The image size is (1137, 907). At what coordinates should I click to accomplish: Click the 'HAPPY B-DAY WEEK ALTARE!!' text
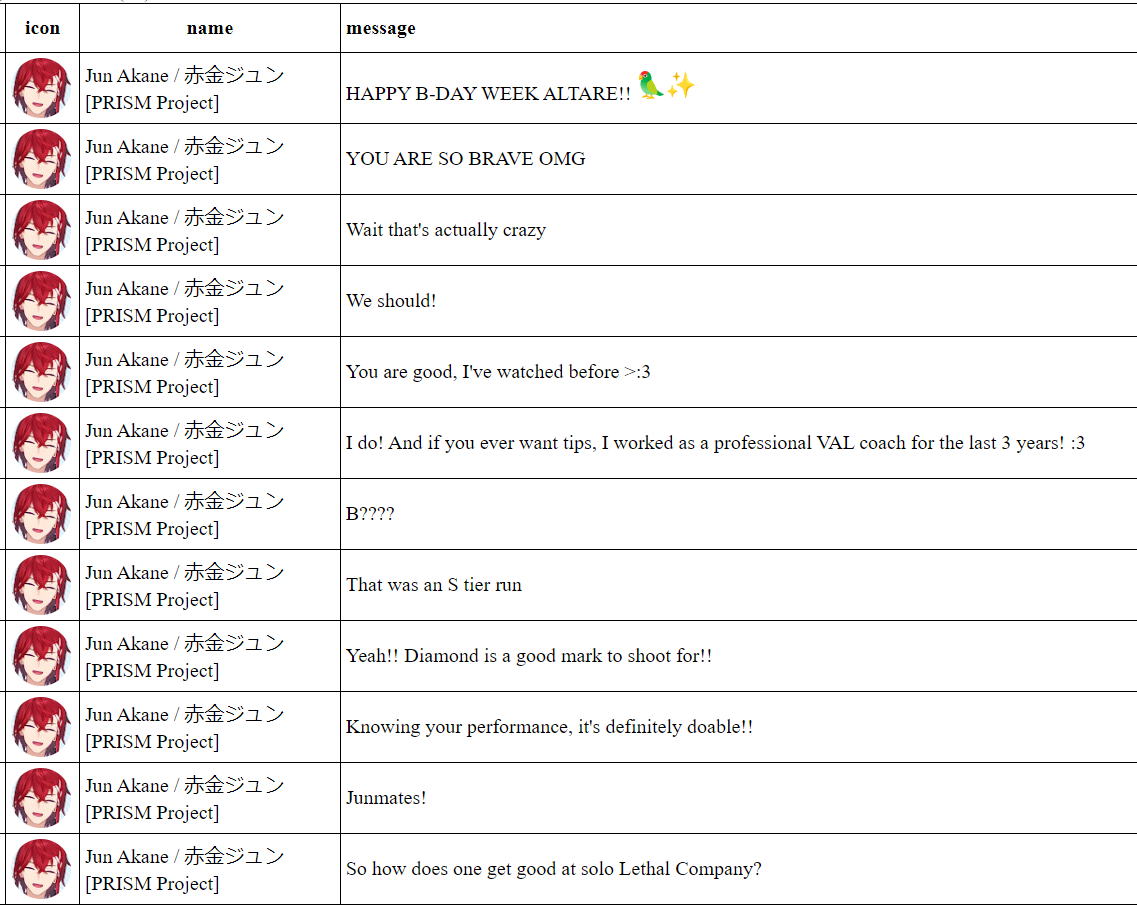coord(488,94)
